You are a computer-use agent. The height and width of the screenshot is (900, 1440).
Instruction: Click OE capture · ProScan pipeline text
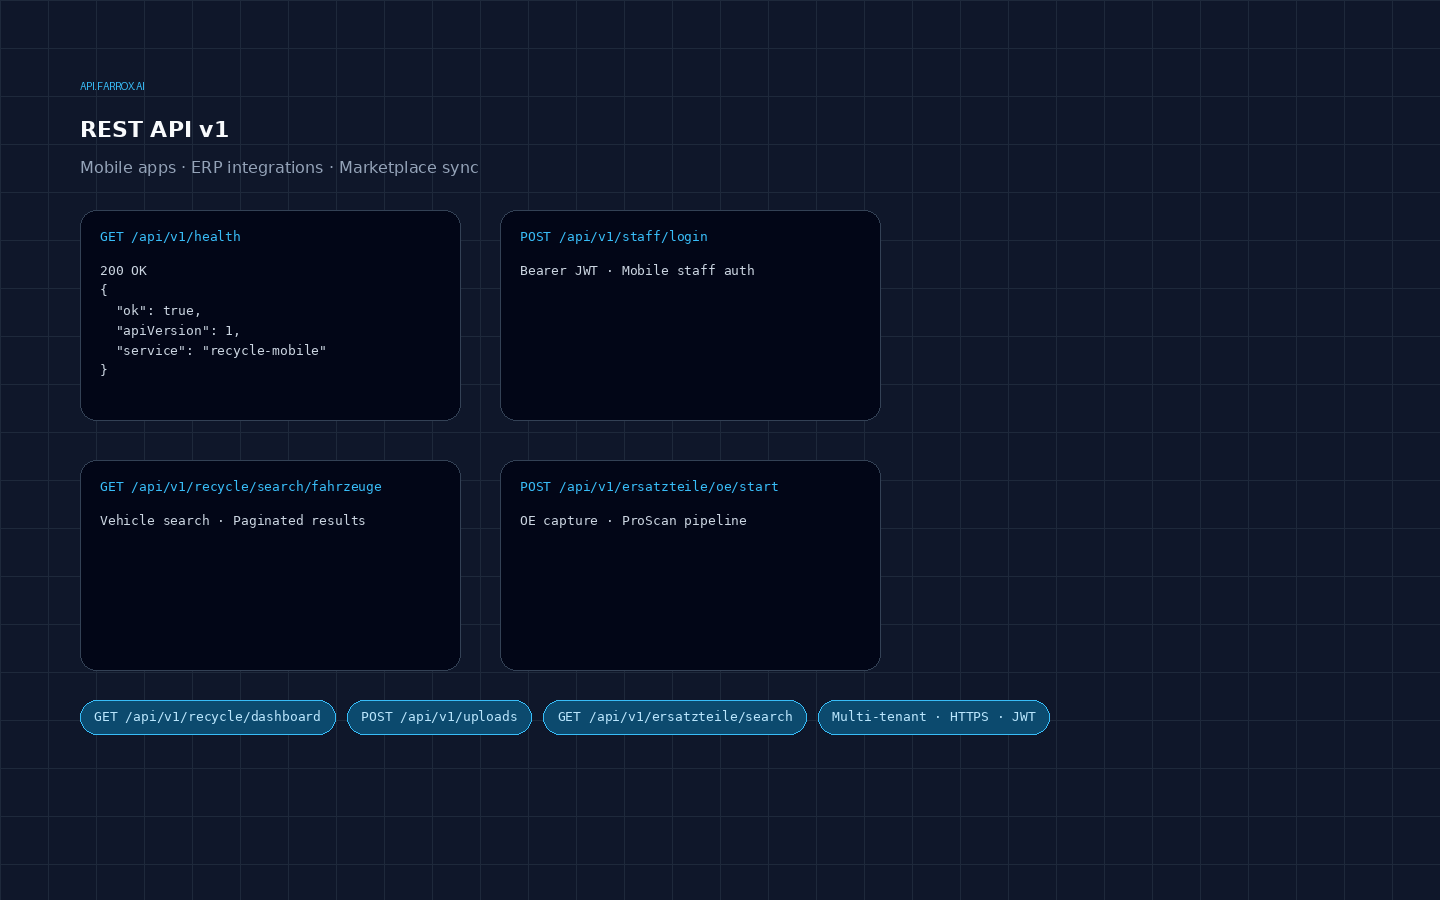click(x=633, y=521)
